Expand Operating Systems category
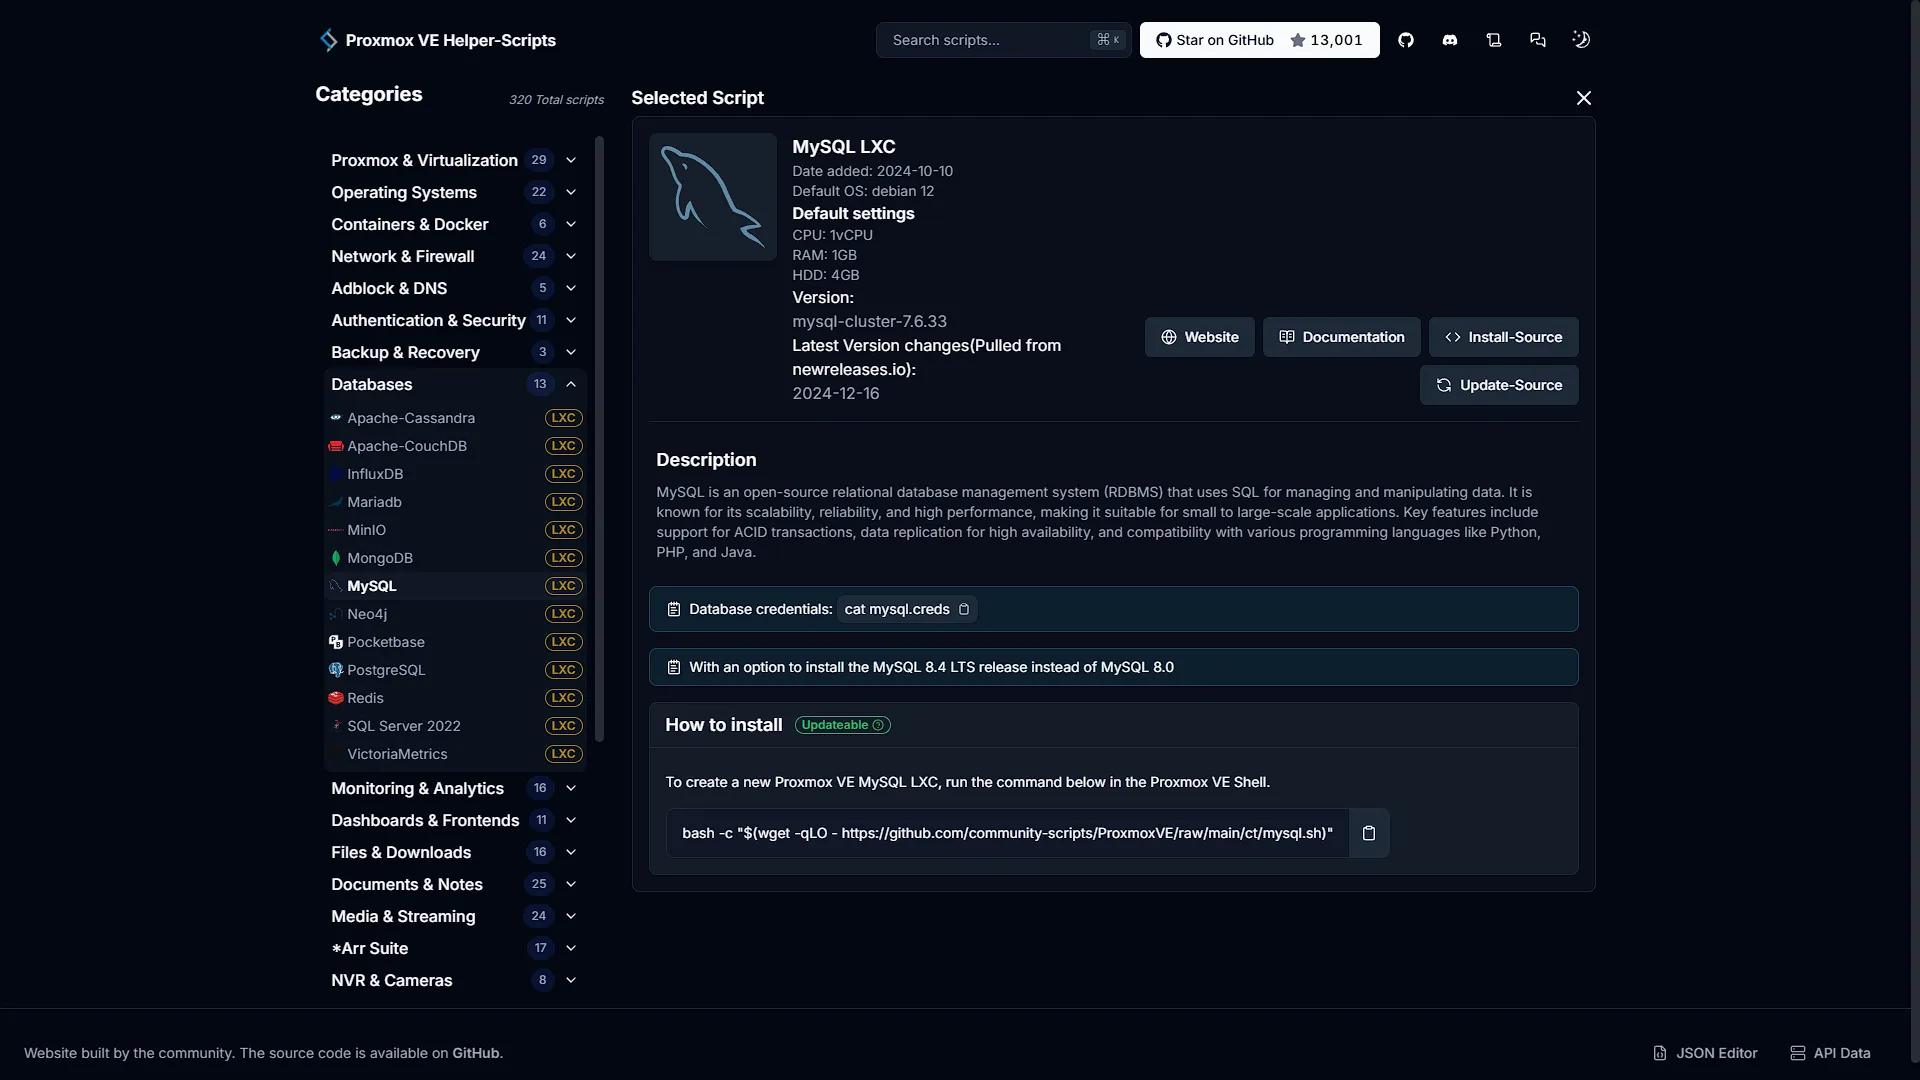1920x1080 pixels. [x=455, y=192]
